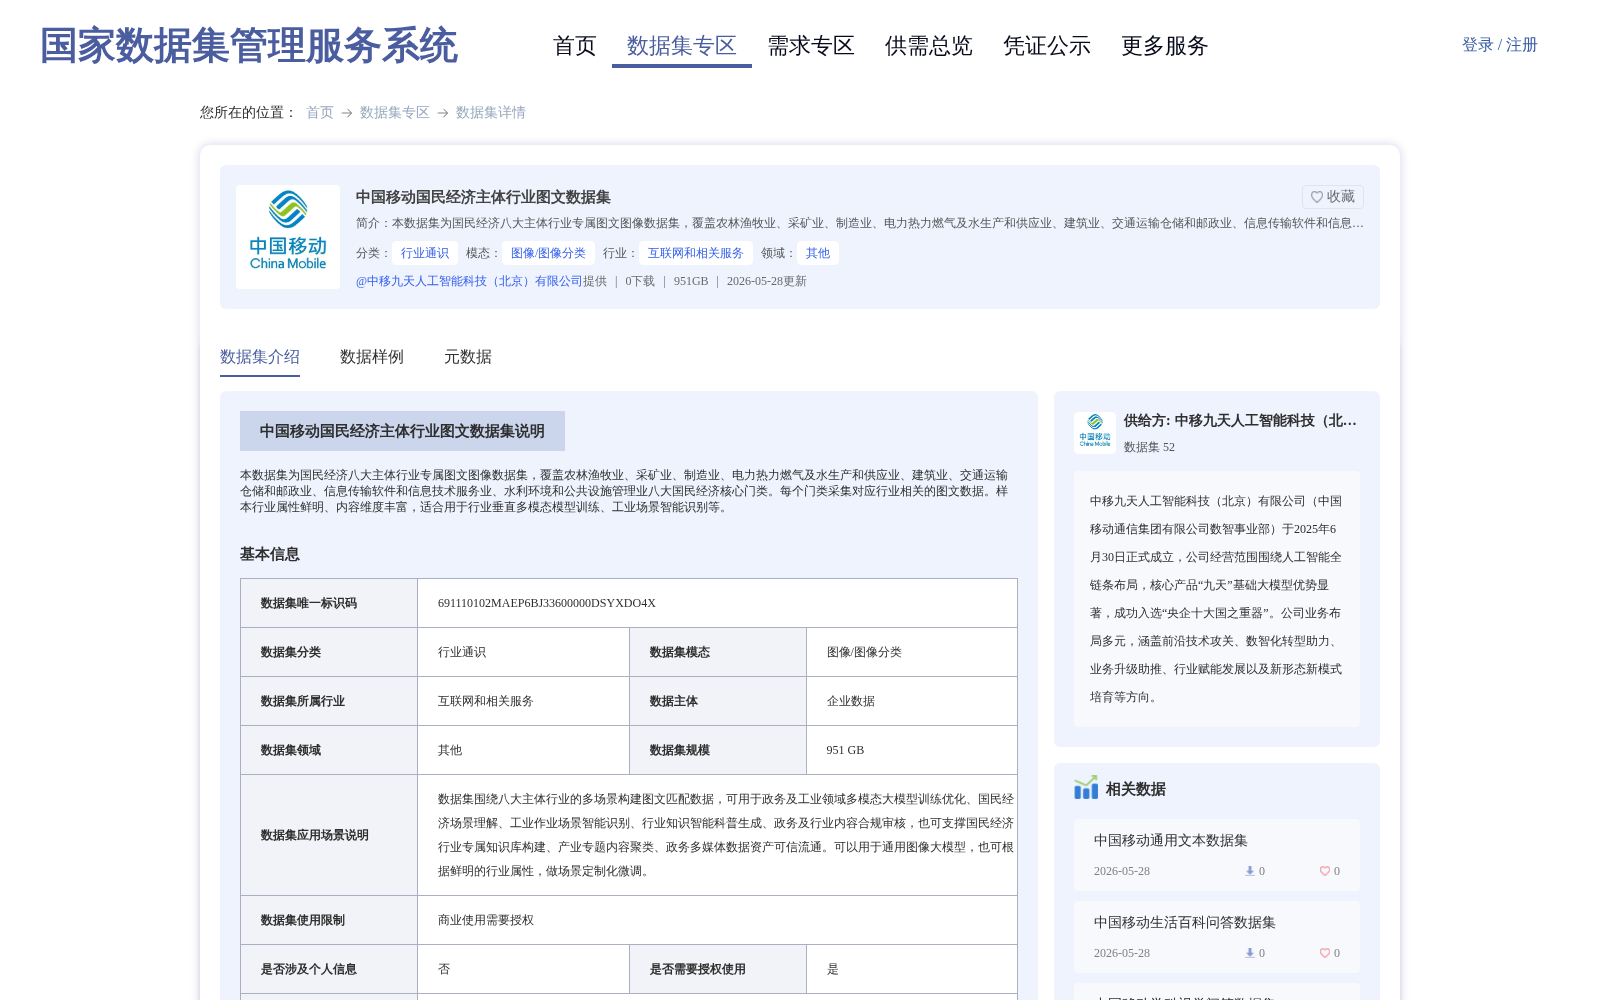Open 凭证公示 navigation item
1600x1000 pixels.
pyautogui.click(x=1047, y=46)
